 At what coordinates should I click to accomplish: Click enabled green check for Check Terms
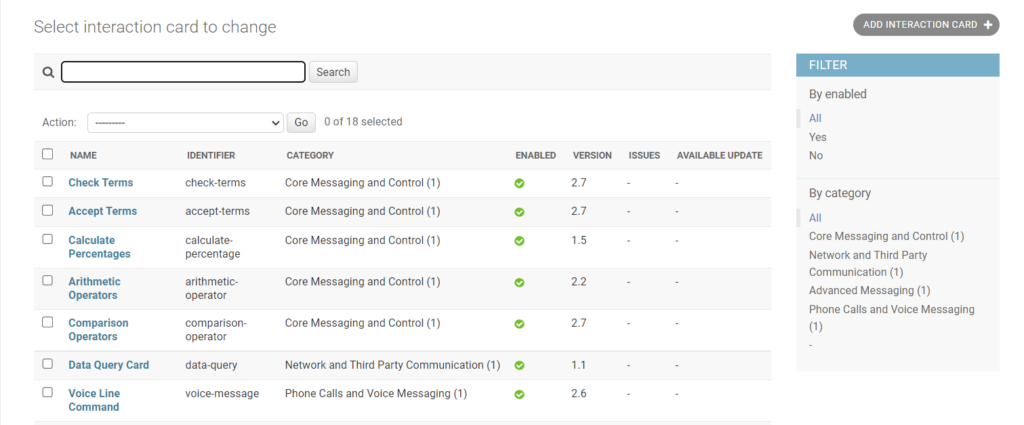(x=519, y=184)
